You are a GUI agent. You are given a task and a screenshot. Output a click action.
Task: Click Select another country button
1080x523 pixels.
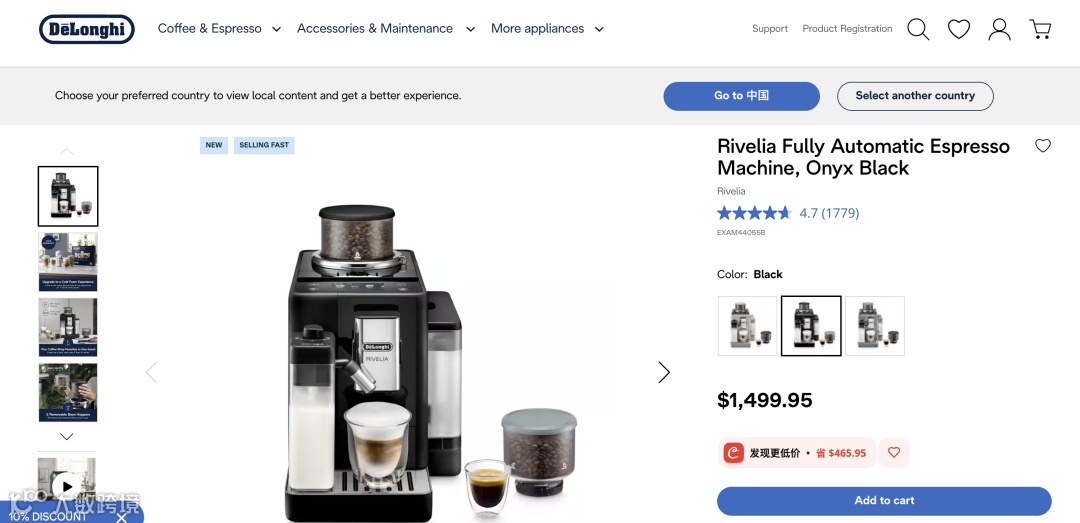click(915, 96)
